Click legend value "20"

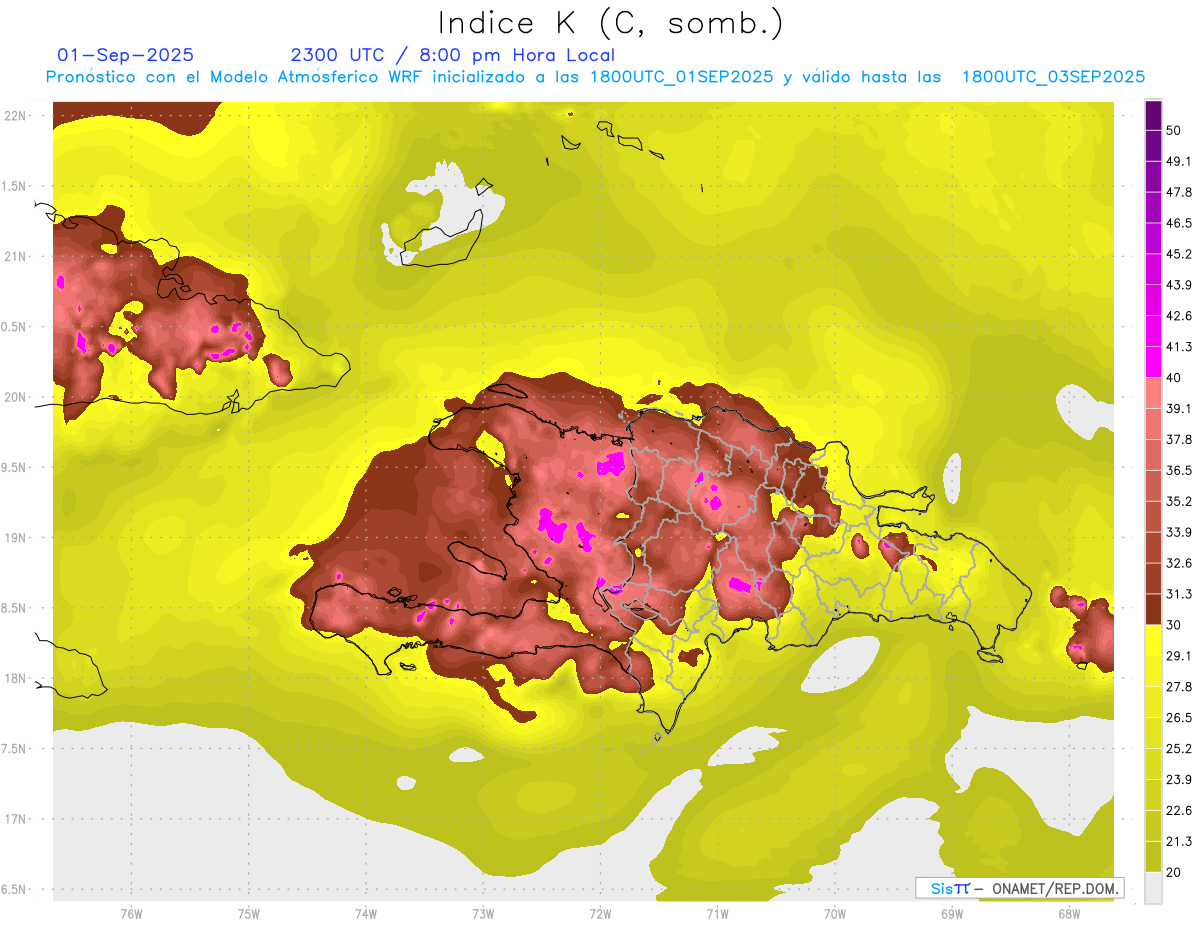[x=1175, y=872]
